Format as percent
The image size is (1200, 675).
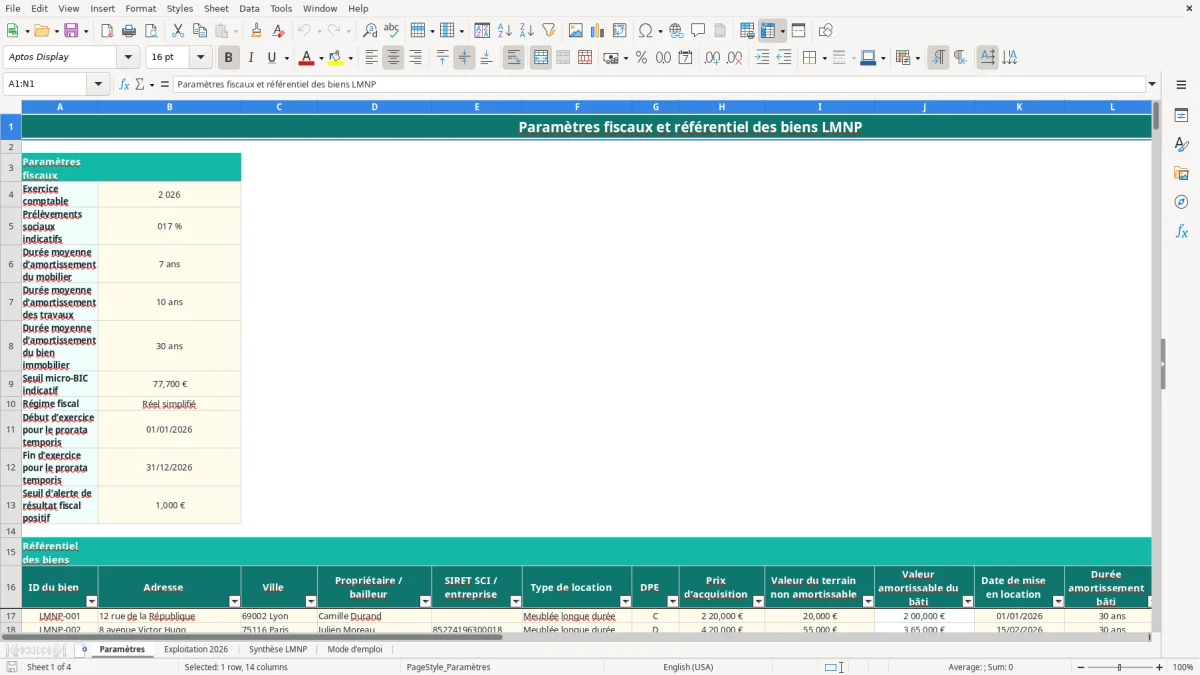click(641, 58)
